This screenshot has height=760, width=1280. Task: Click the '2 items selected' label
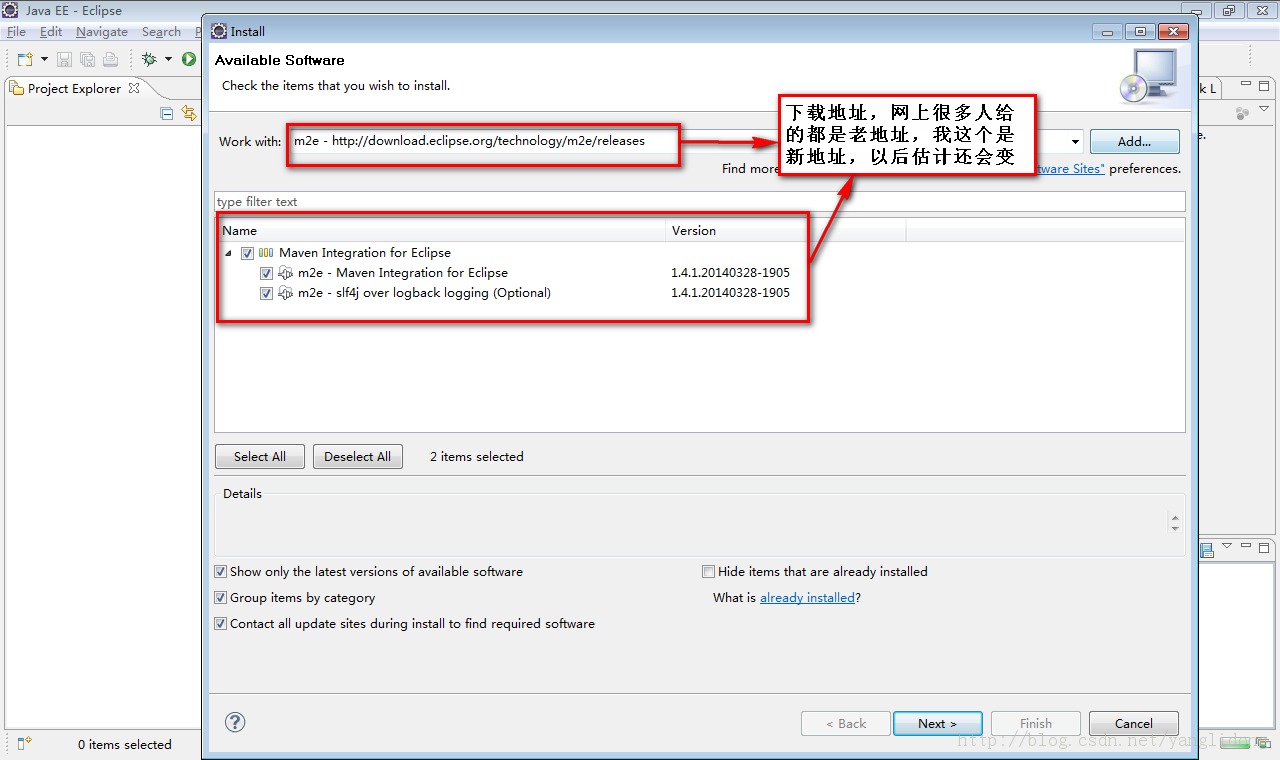477,457
